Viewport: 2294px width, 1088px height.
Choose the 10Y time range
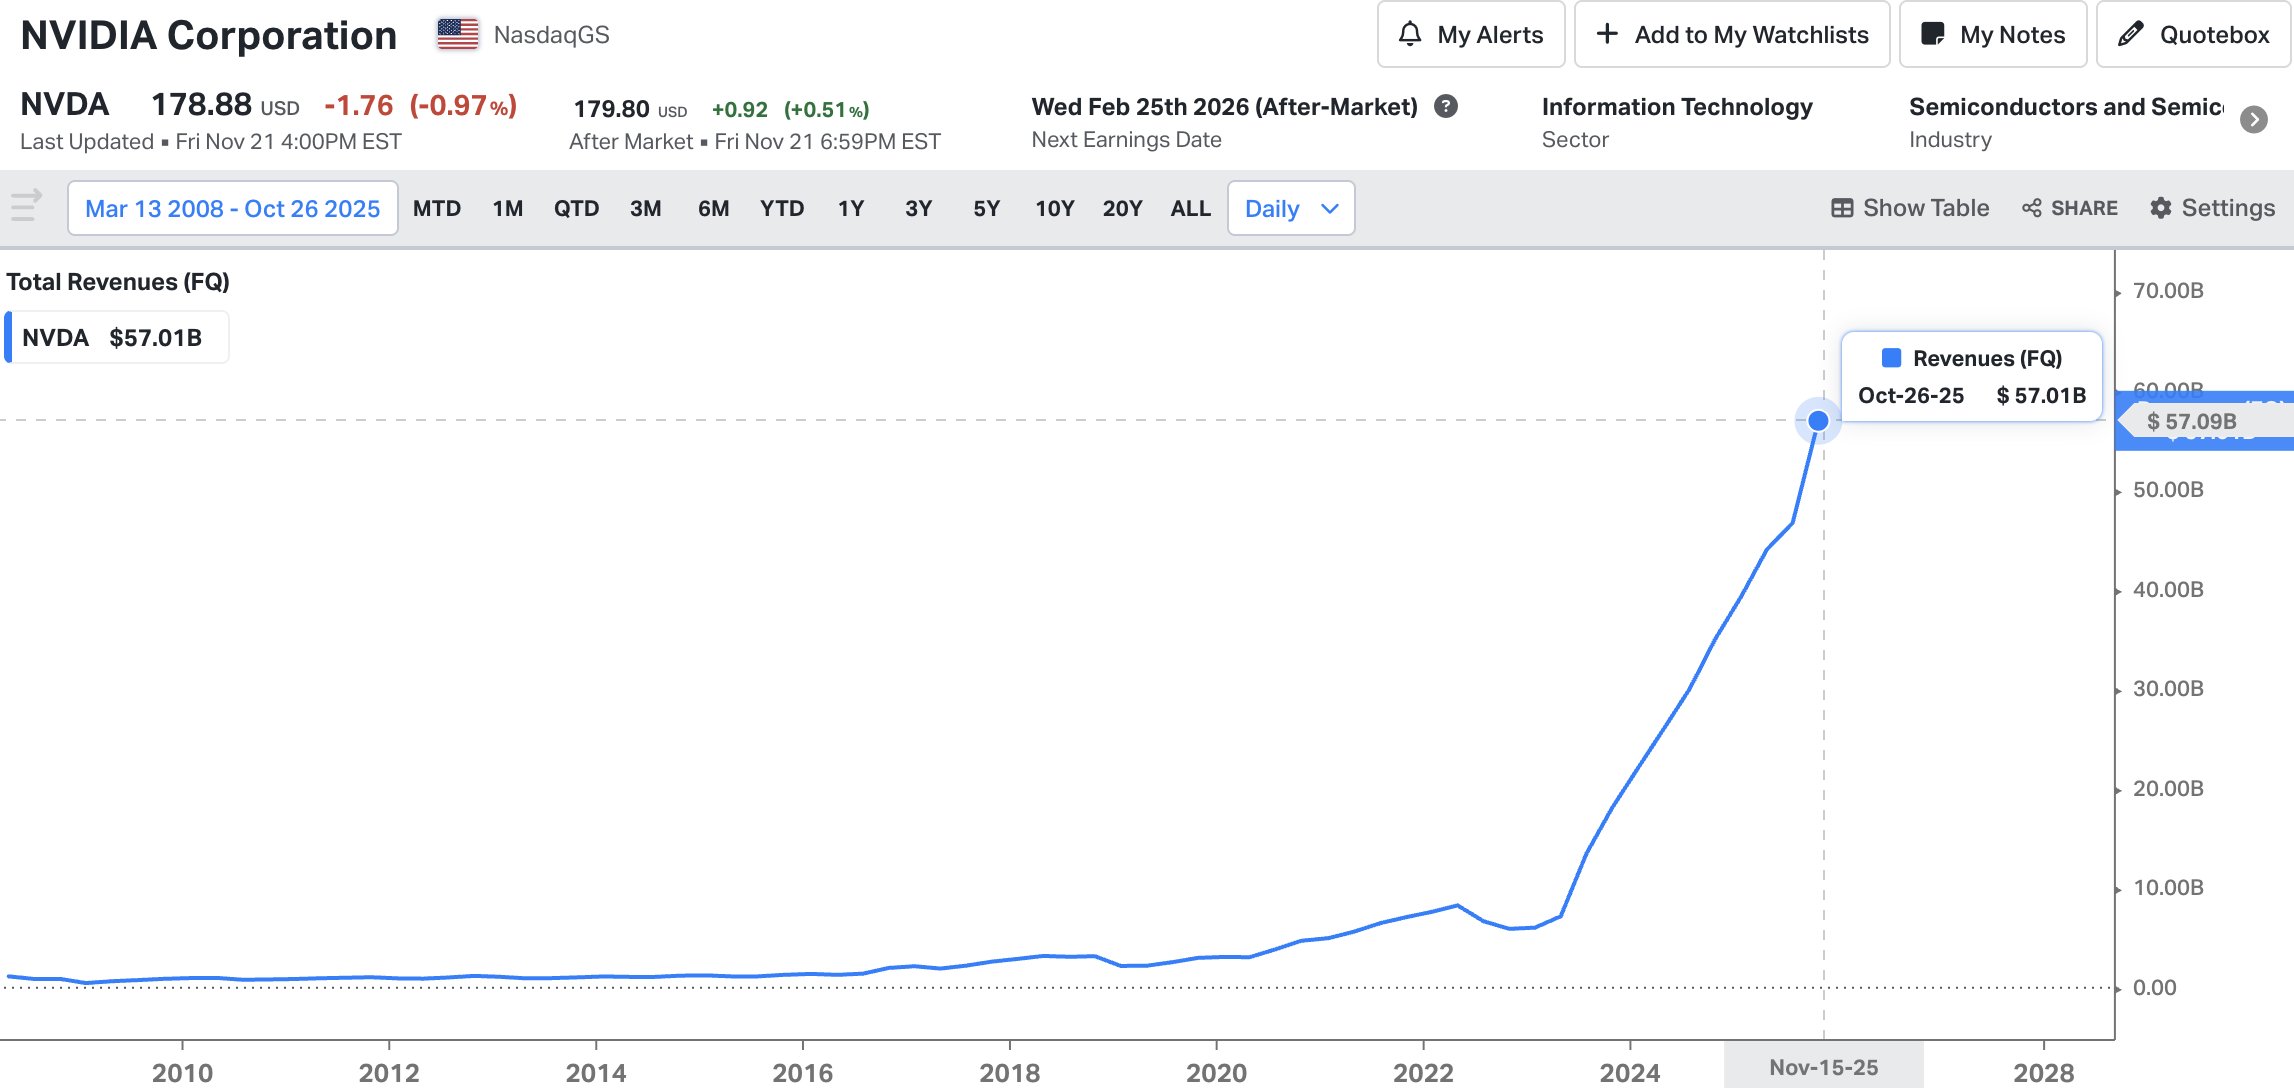click(1054, 208)
